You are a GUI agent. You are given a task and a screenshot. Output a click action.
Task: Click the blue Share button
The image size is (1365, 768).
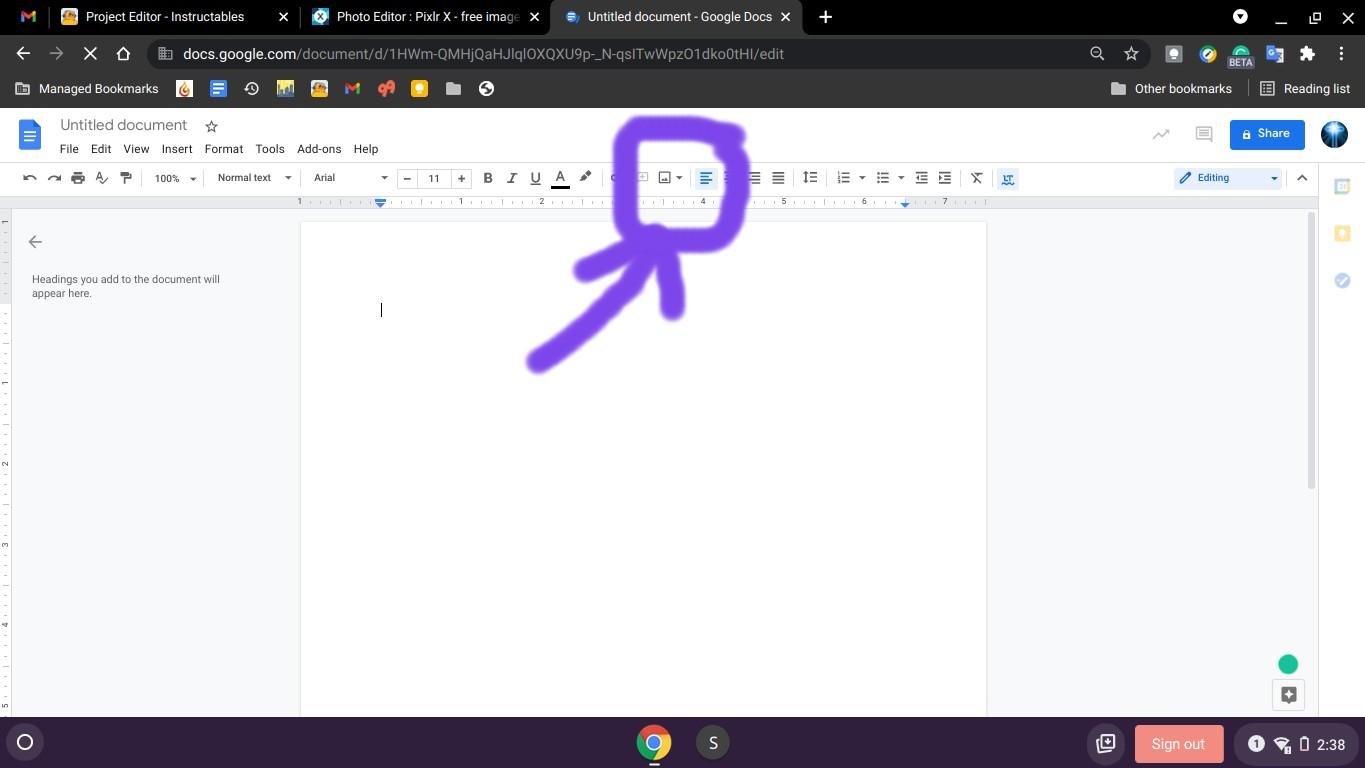point(1266,133)
